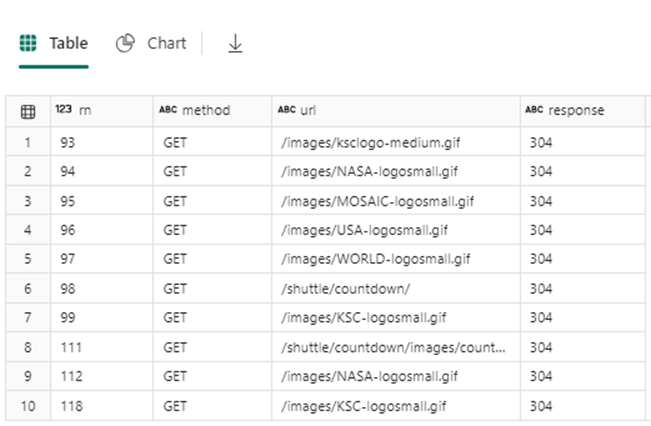This screenshot has height=426, width=651.
Task: Click the method column header
Action: click(205, 110)
